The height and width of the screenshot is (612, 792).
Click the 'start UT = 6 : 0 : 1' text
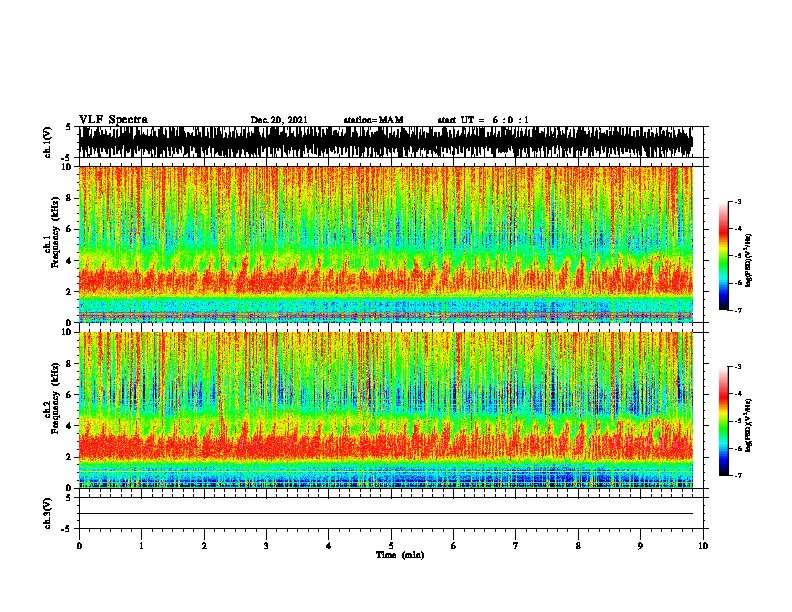(483, 120)
